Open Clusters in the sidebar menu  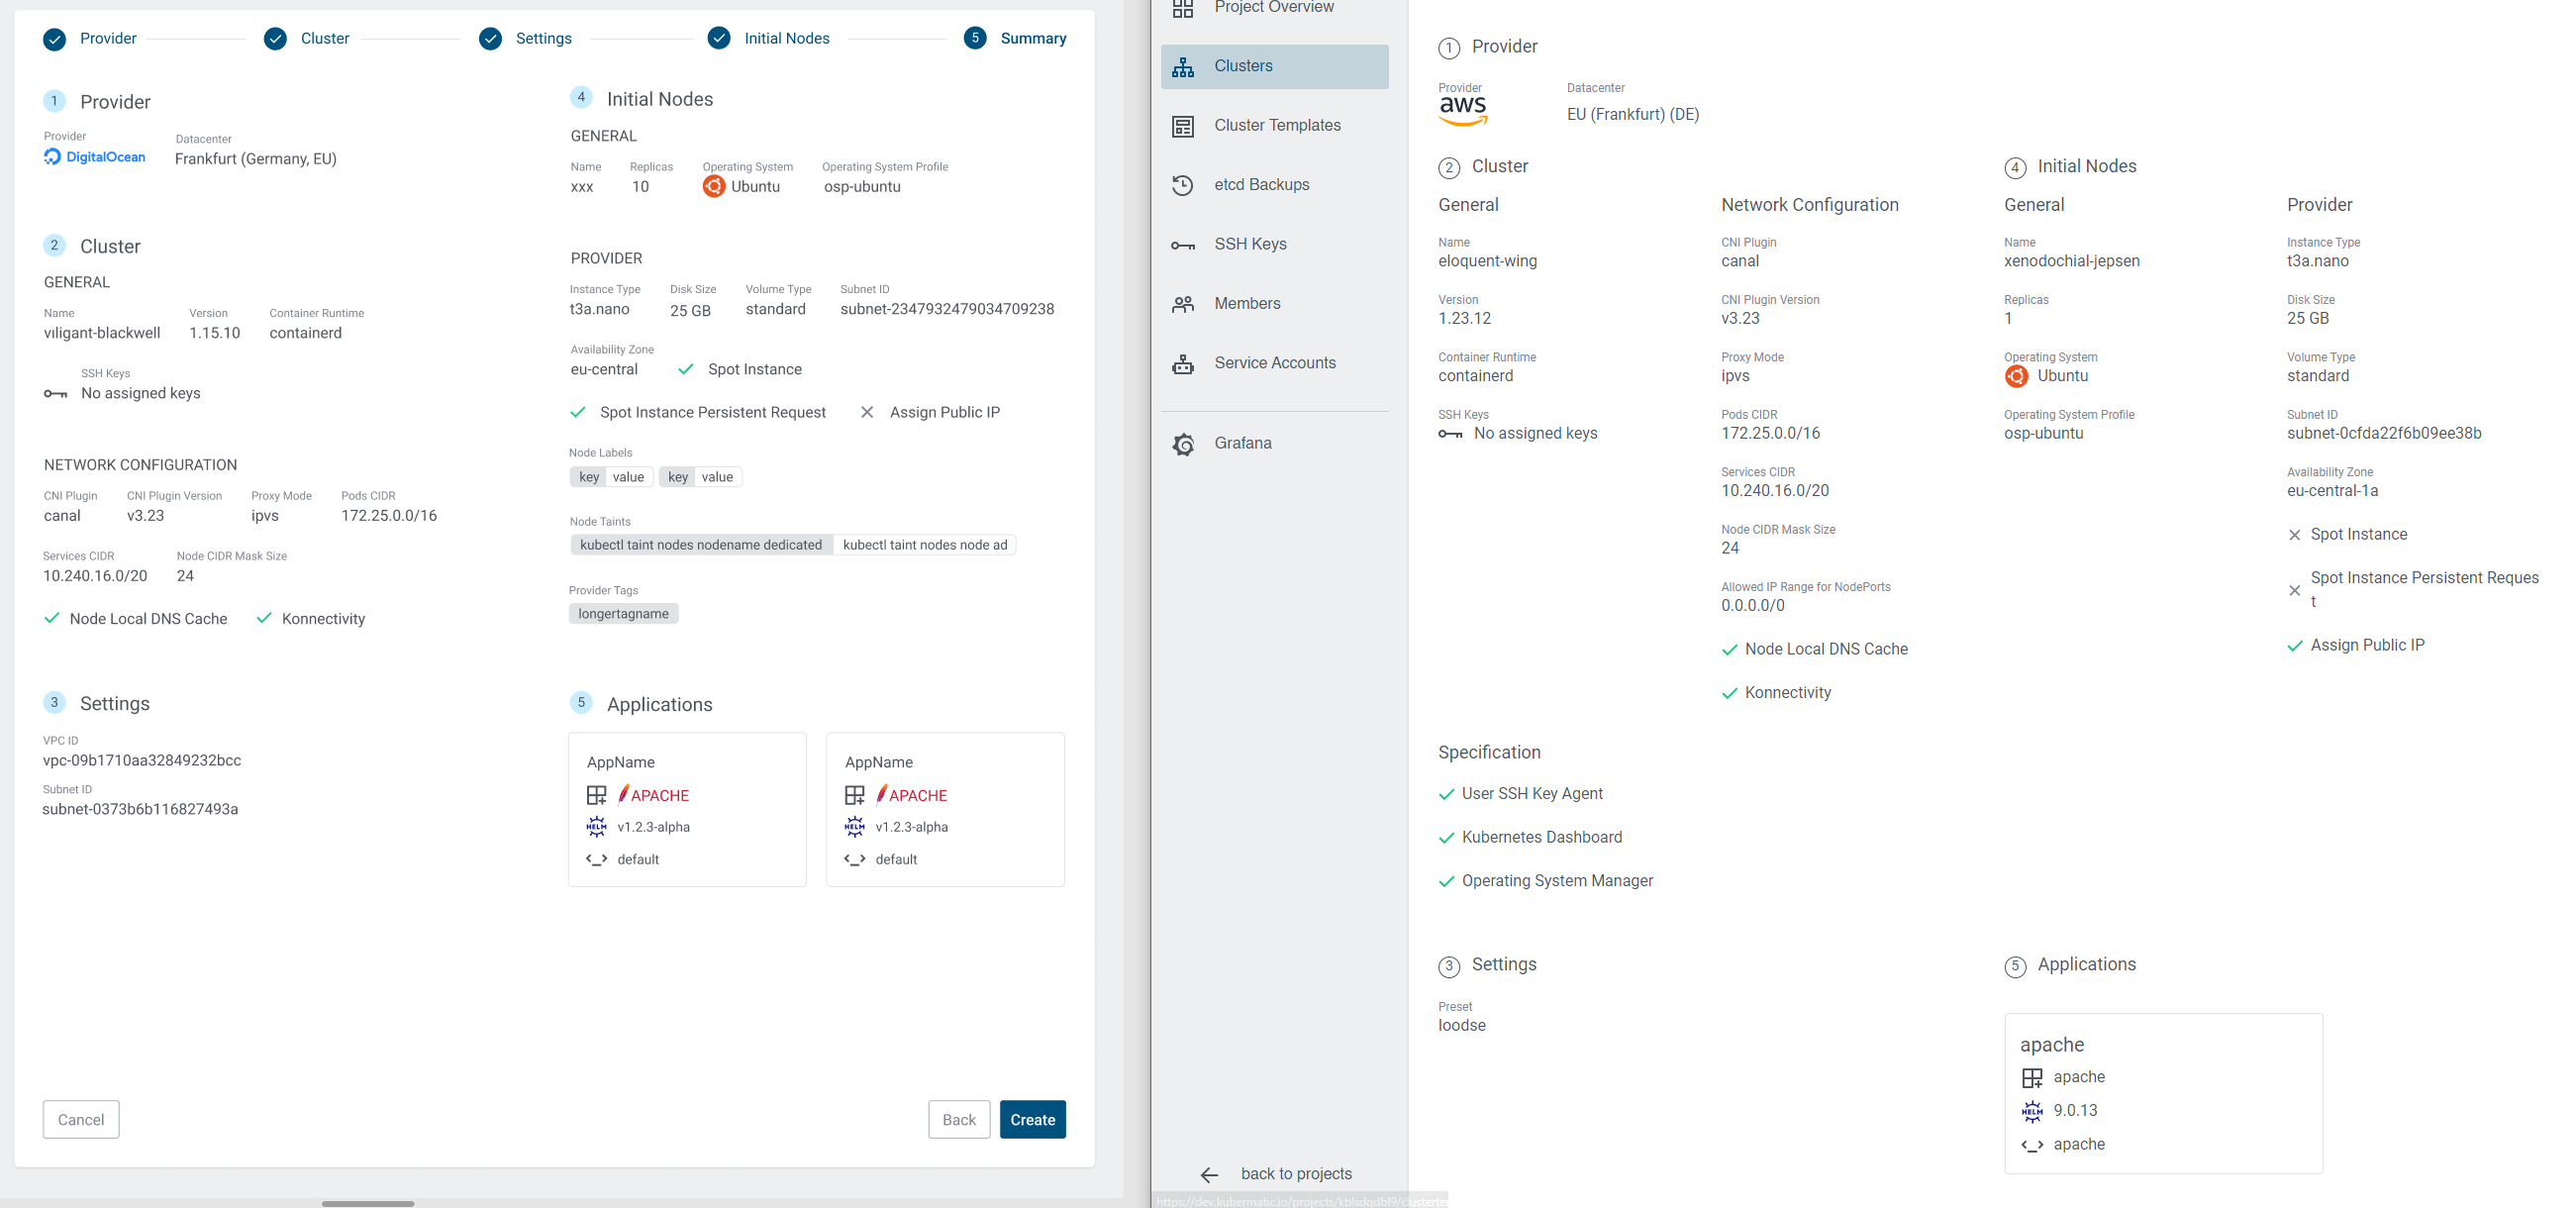coord(1274,66)
